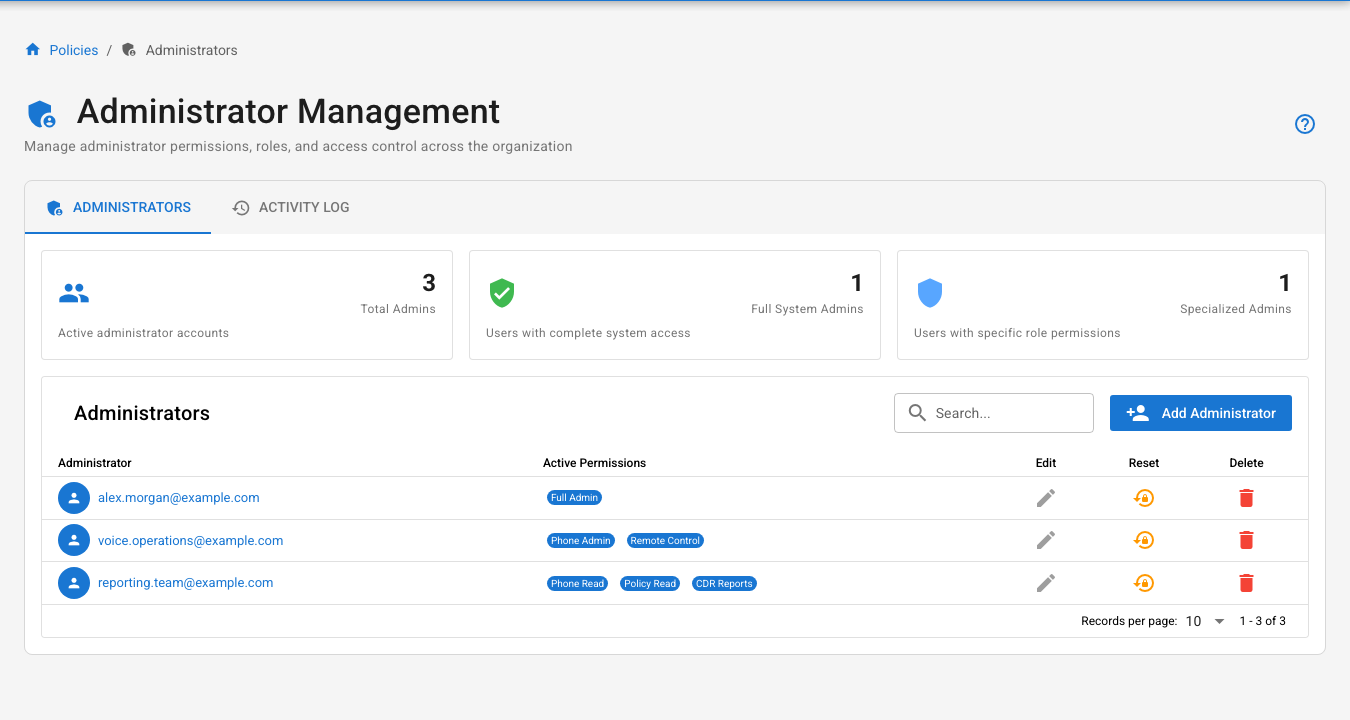The image size is (1350, 720).
Task: Switch to the Activity Log tab
Action: tap(291, 207)
